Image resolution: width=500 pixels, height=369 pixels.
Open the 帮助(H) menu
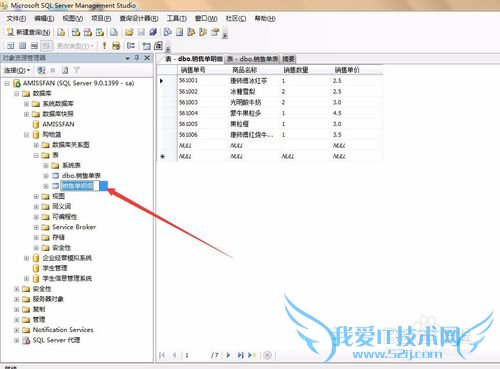[x=265, y=18]
